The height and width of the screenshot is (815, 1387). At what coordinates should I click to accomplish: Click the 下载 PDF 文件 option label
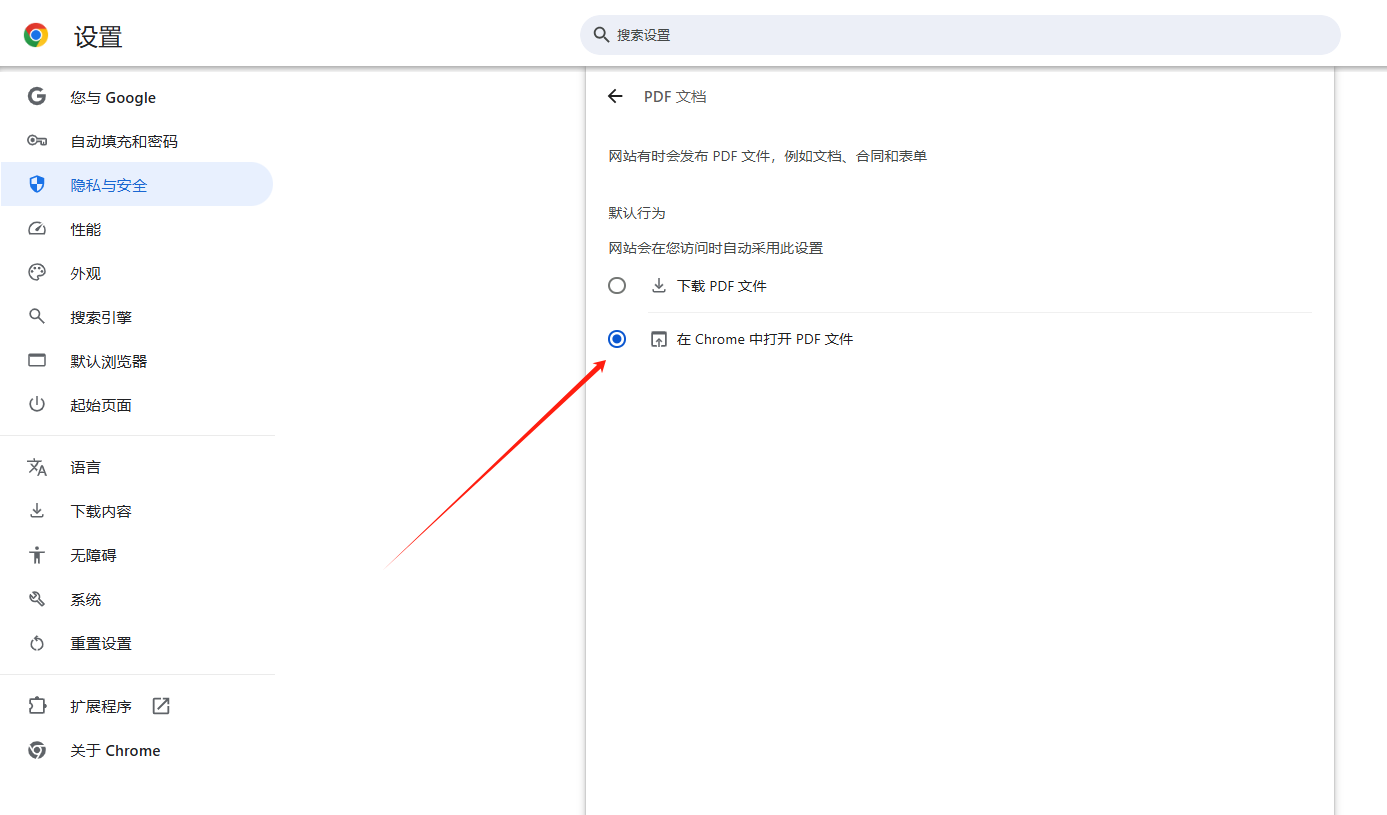[722, 286]
